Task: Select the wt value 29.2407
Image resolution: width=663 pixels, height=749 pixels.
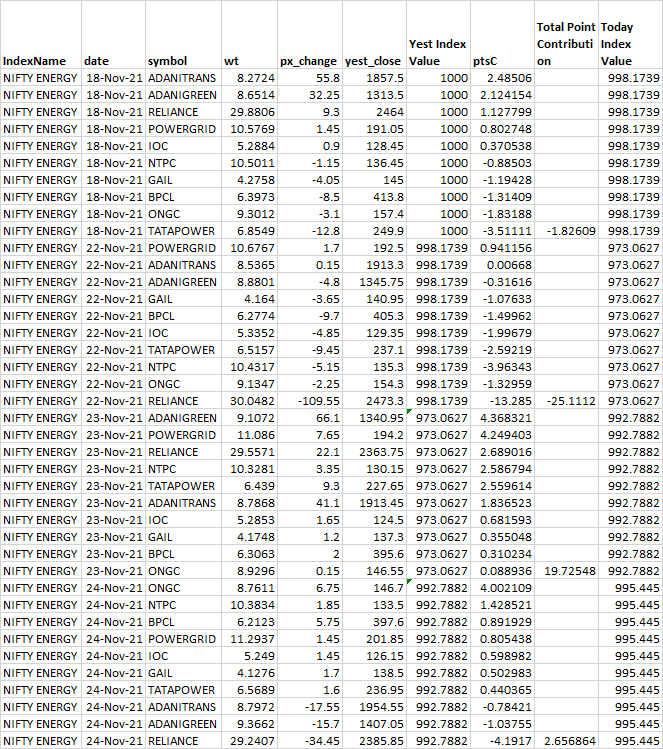Action: [252, 741]
